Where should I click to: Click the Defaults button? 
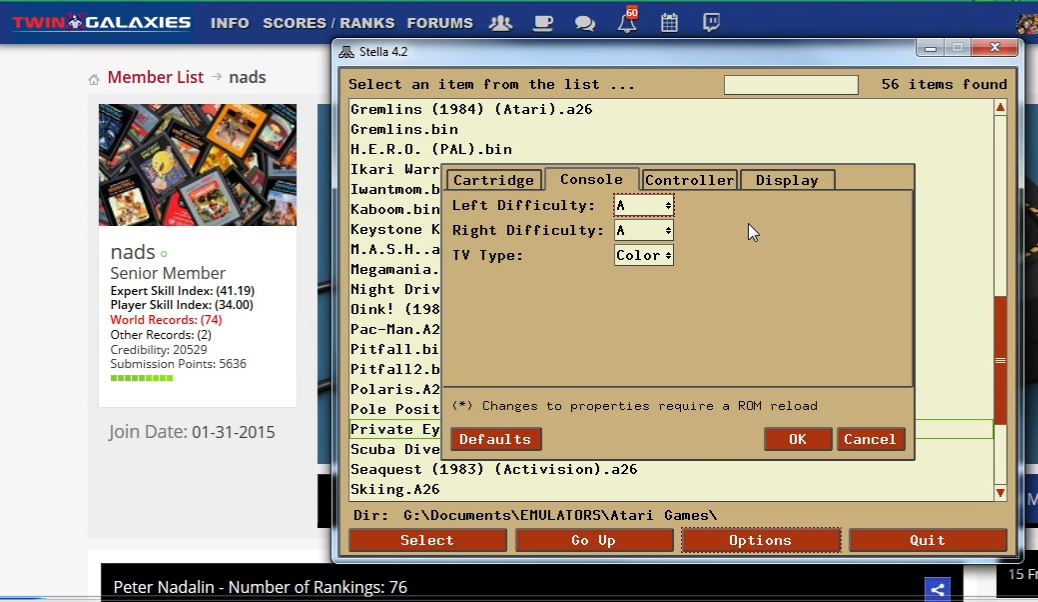click(495, 439)
